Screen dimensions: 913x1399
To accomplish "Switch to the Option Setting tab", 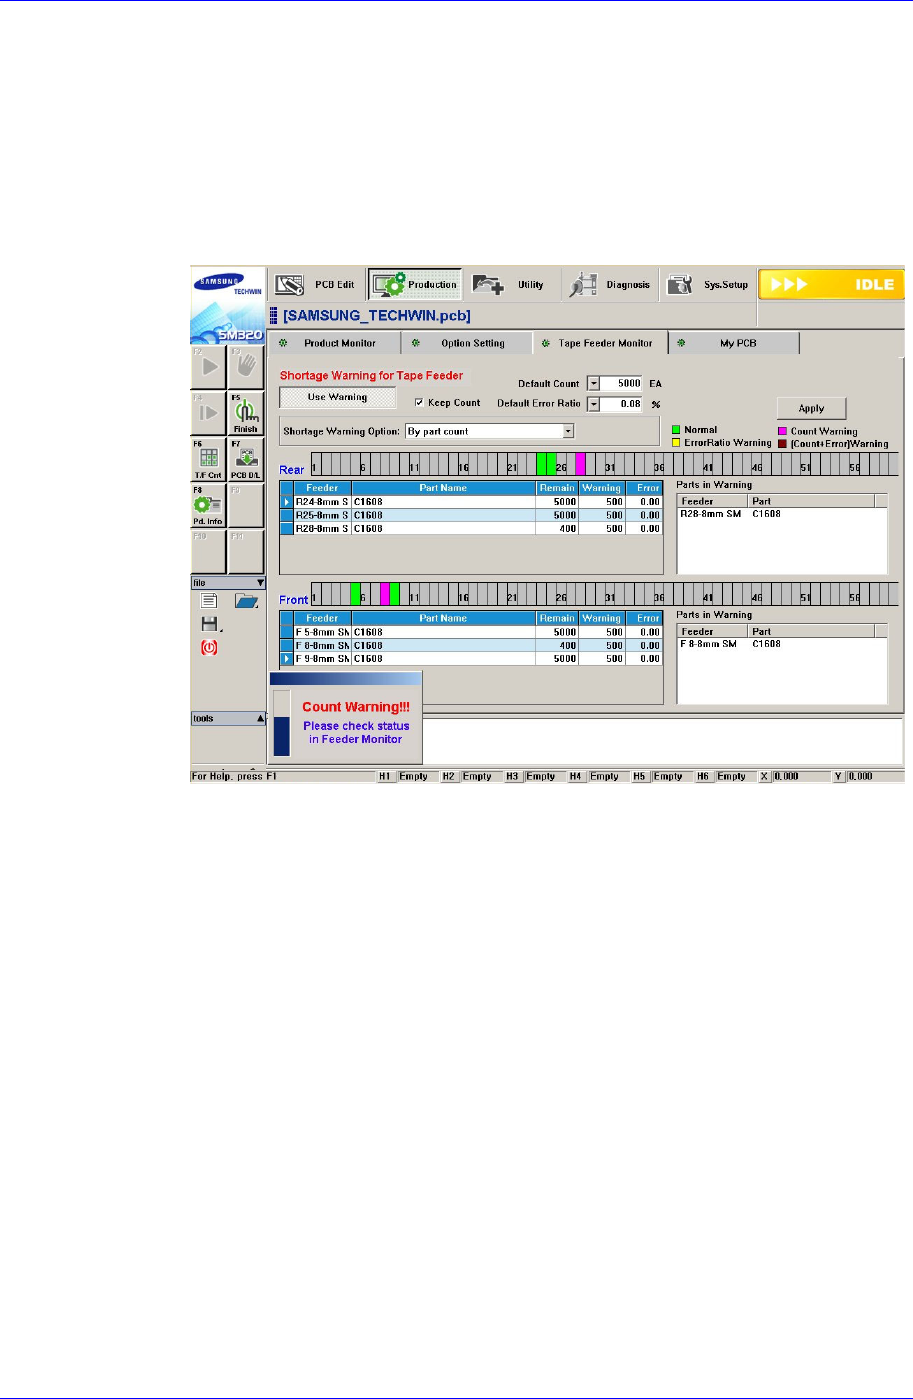I will (x=467, y=343).
